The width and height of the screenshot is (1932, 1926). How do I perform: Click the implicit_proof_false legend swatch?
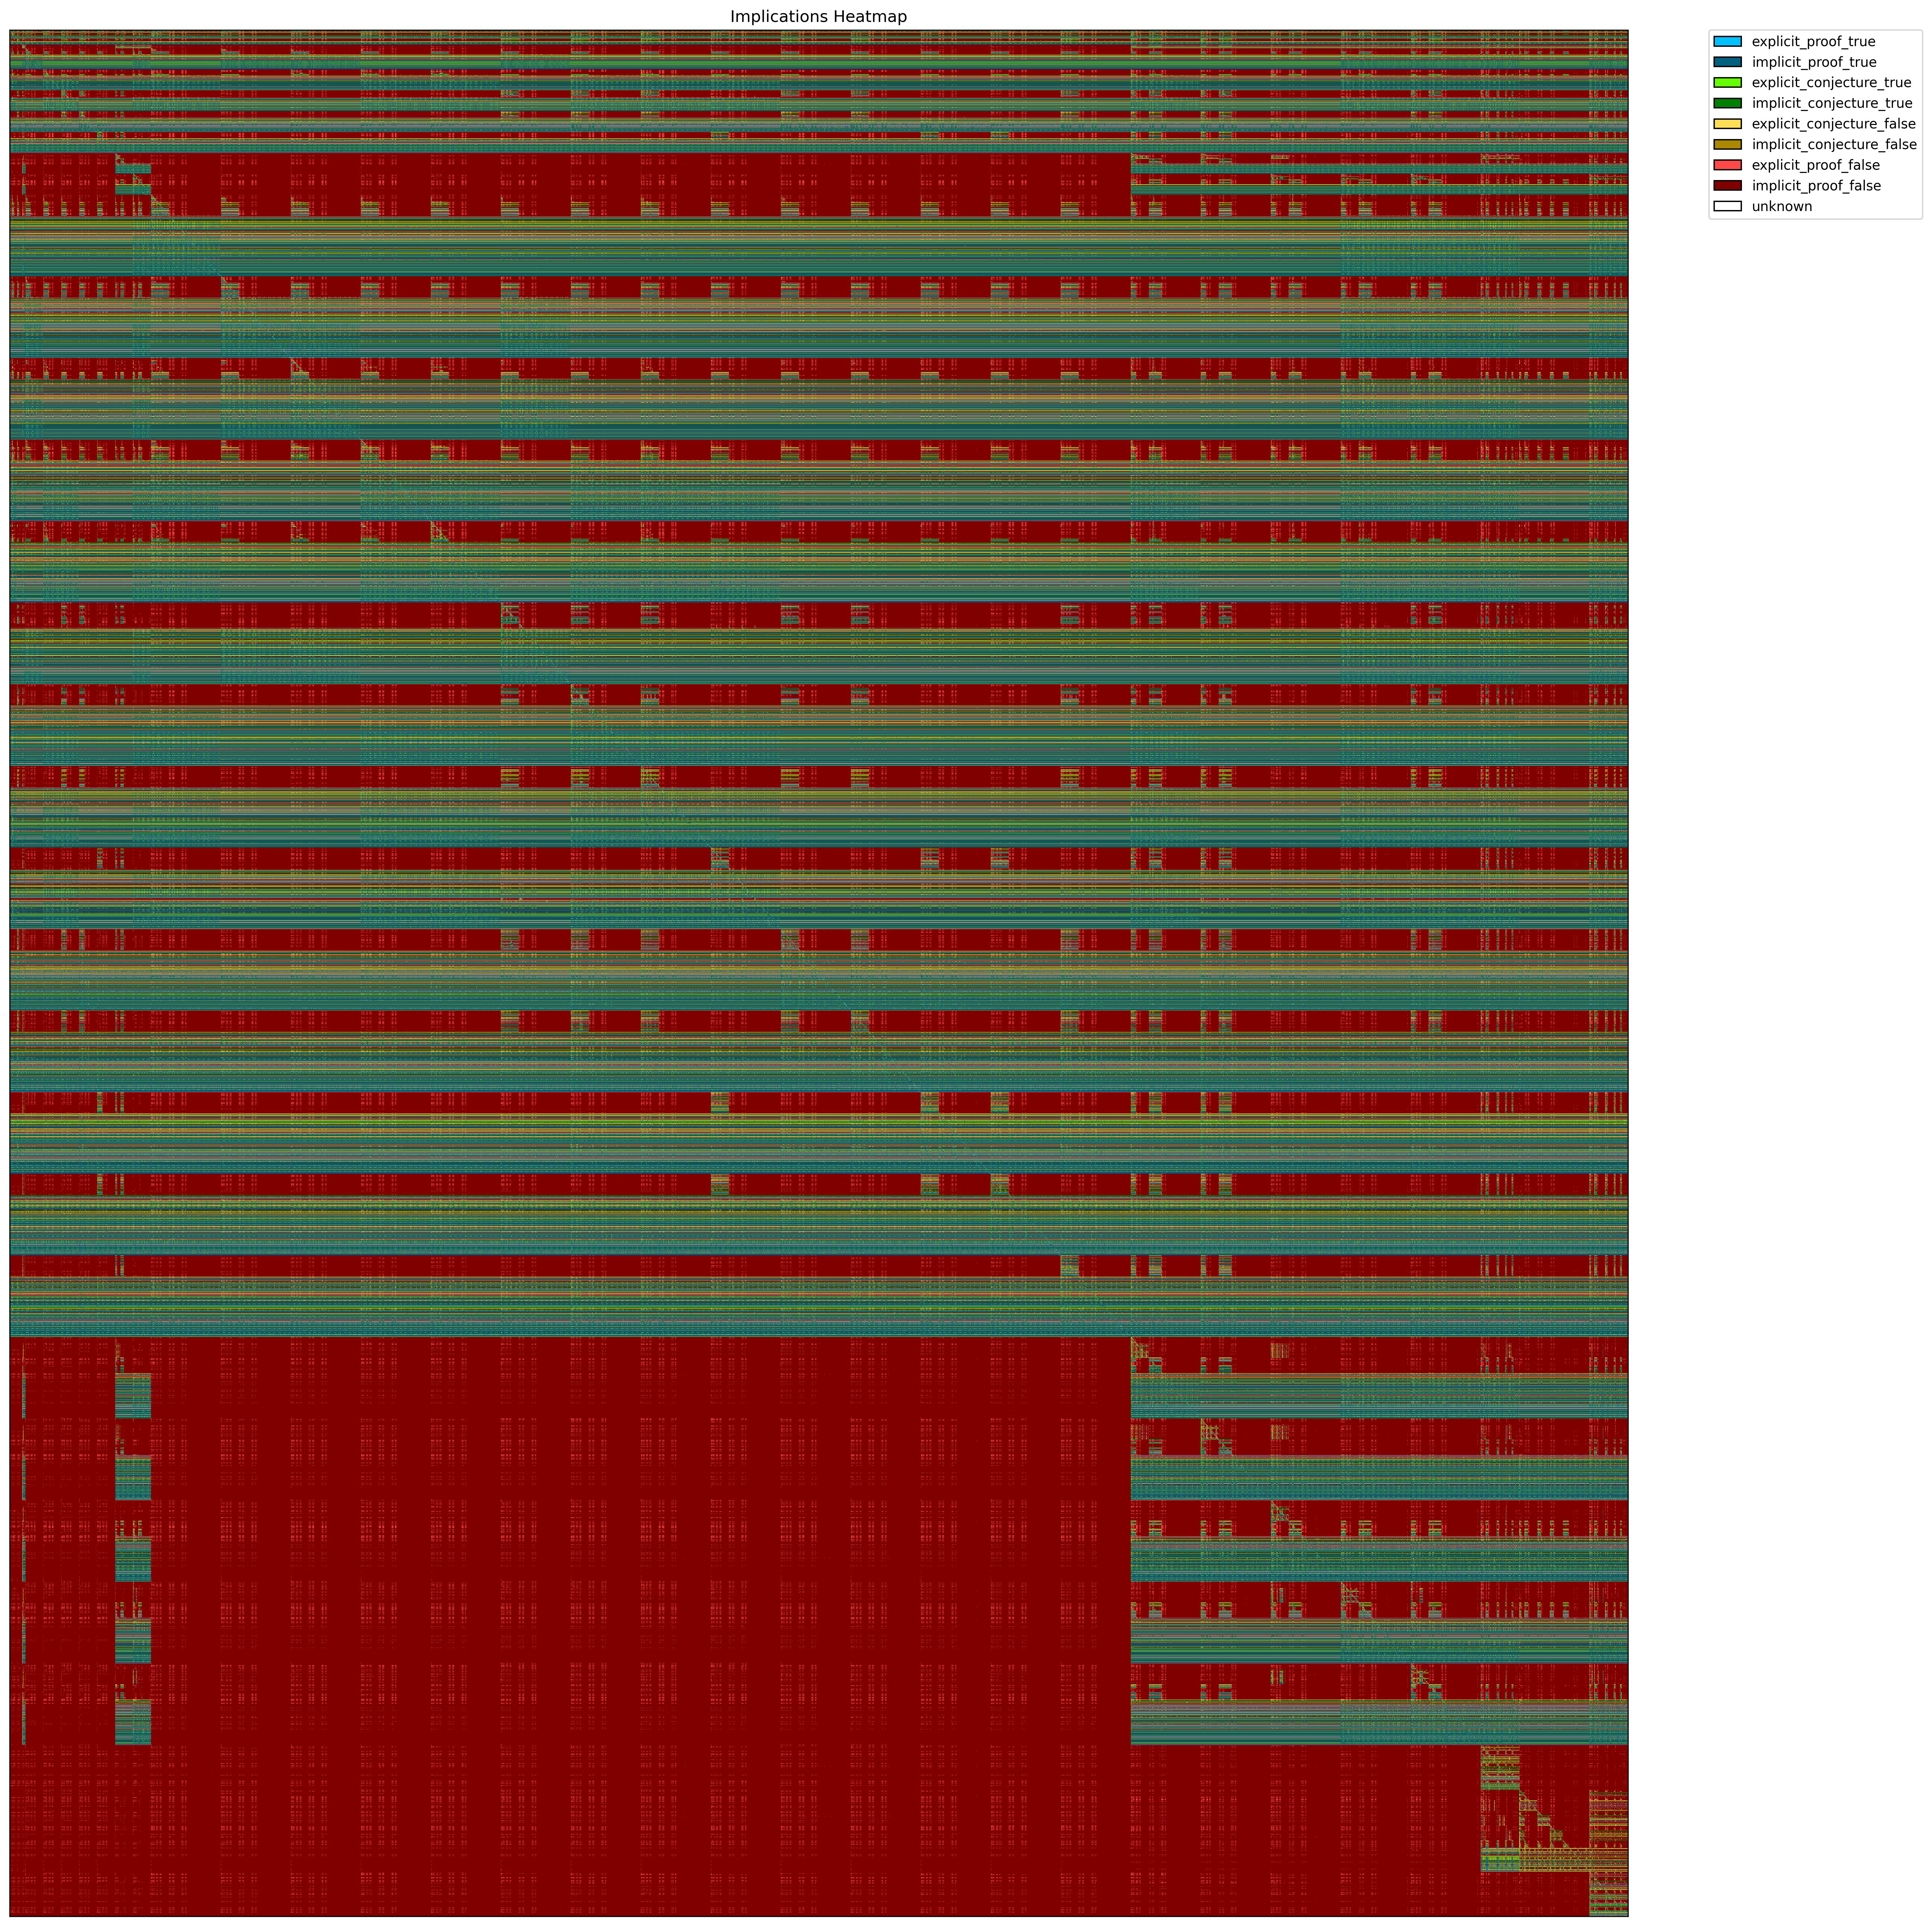[x=1727, y=186]
